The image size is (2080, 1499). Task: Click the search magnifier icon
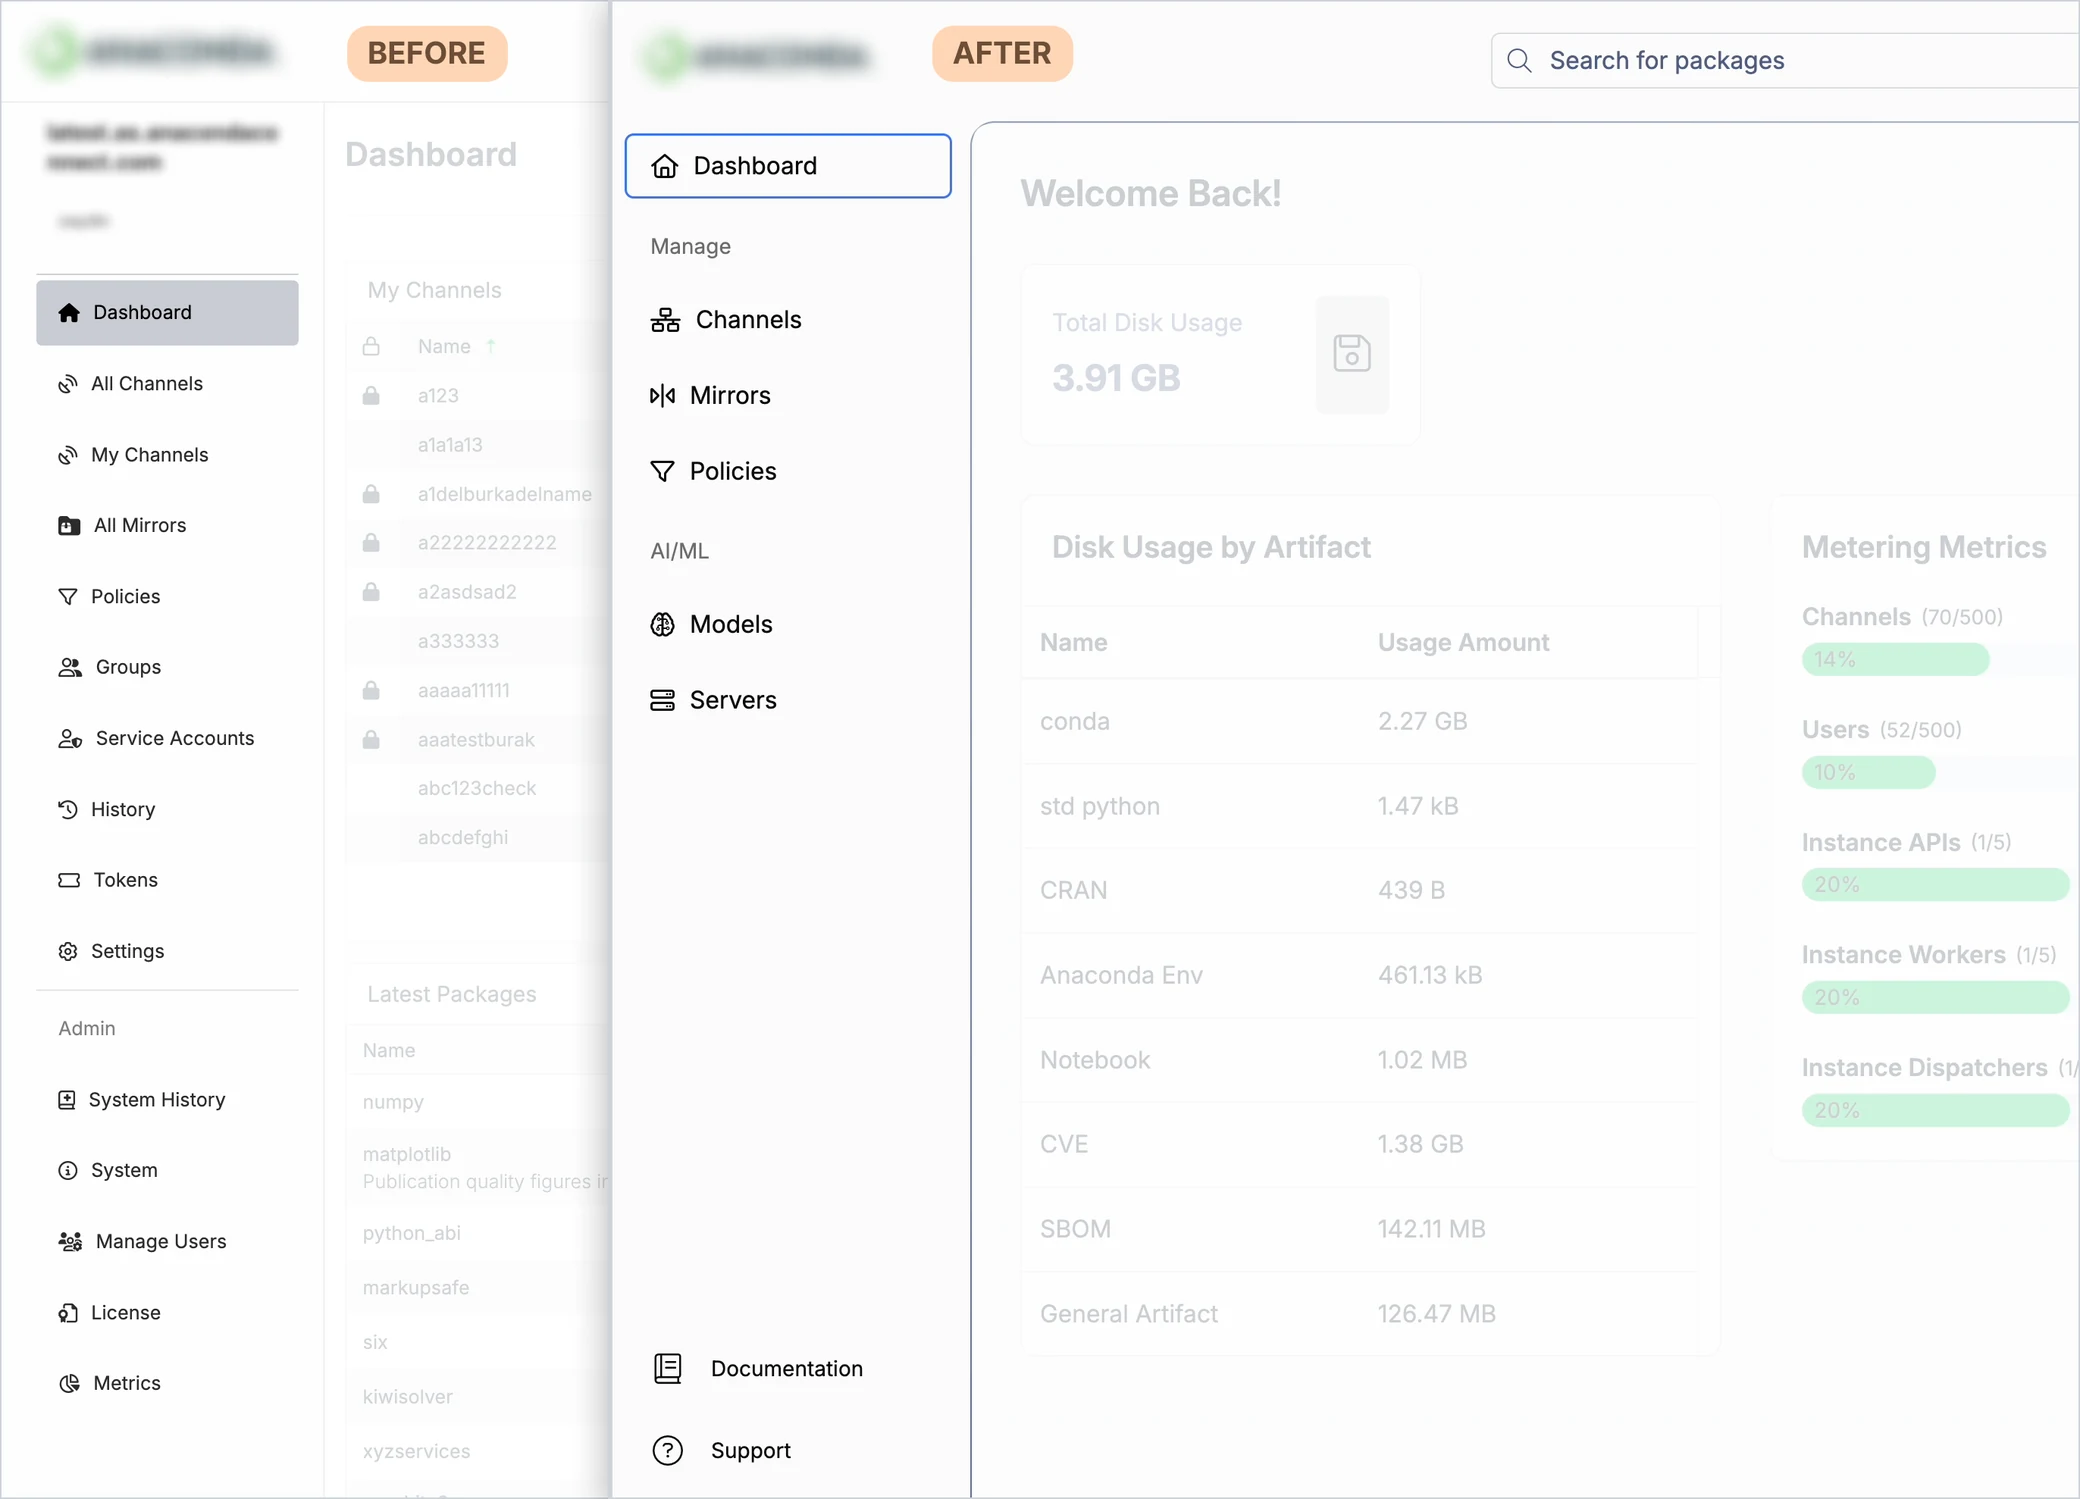(x=1519, y=61)
